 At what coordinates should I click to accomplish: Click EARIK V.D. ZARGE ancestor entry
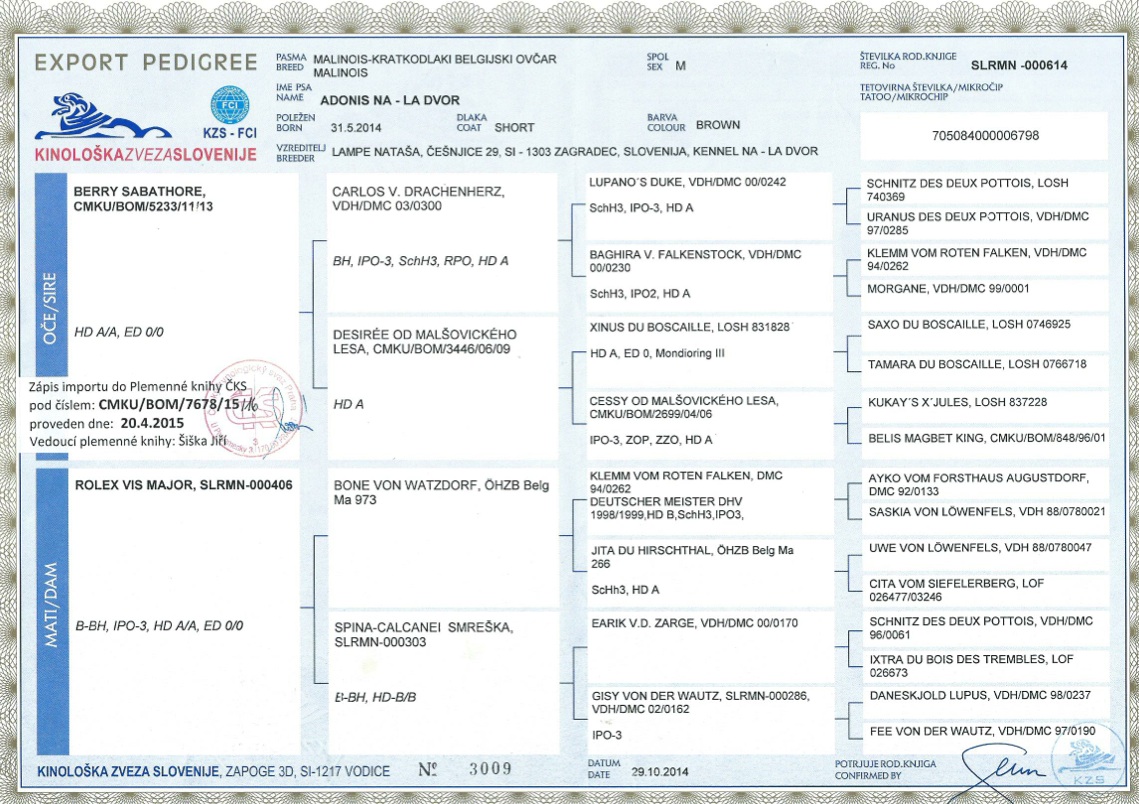coord(710,646)
